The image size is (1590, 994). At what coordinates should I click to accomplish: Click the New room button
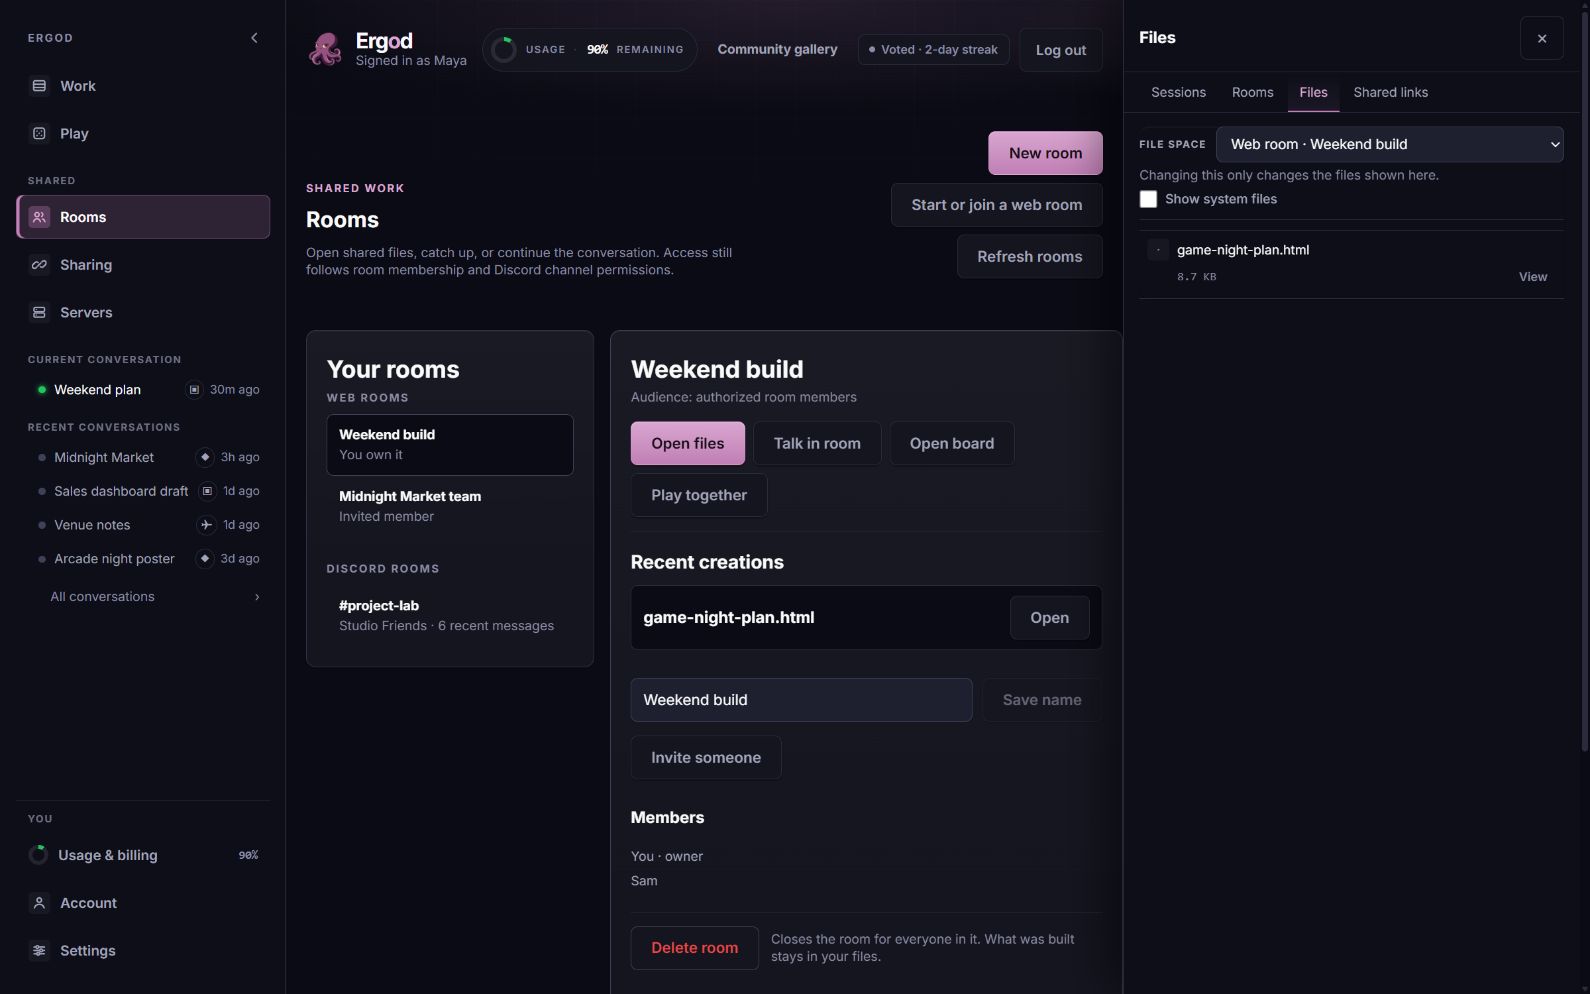click(1045, 153)
